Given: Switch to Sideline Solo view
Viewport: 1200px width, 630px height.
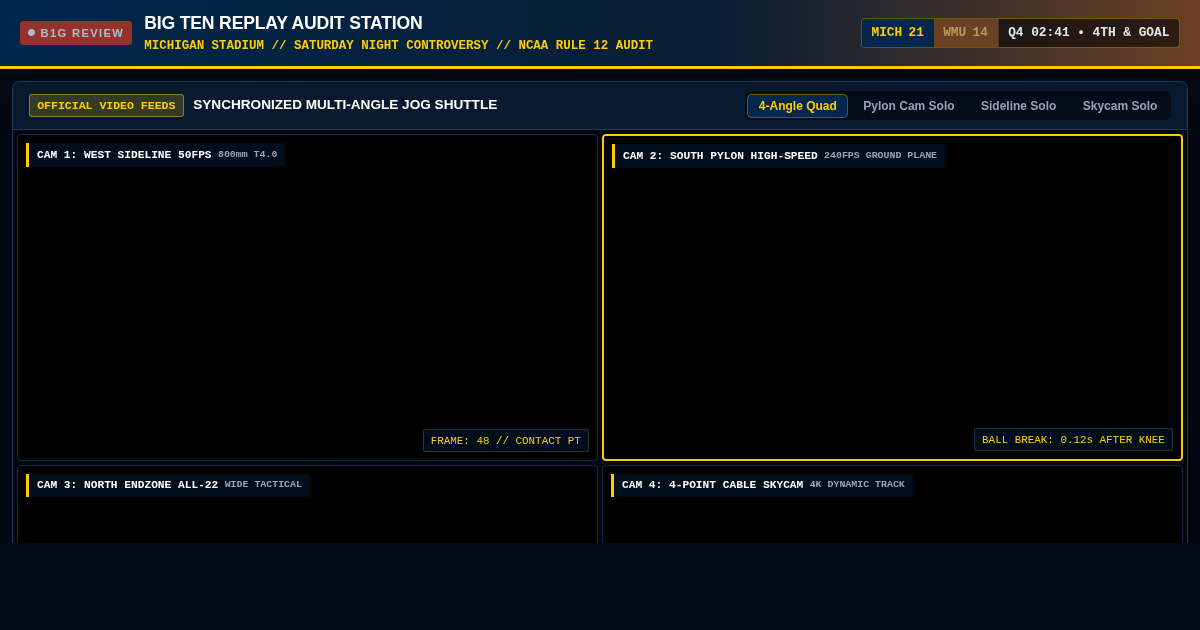Looking at the screenshot, I should click(1018, 106).
